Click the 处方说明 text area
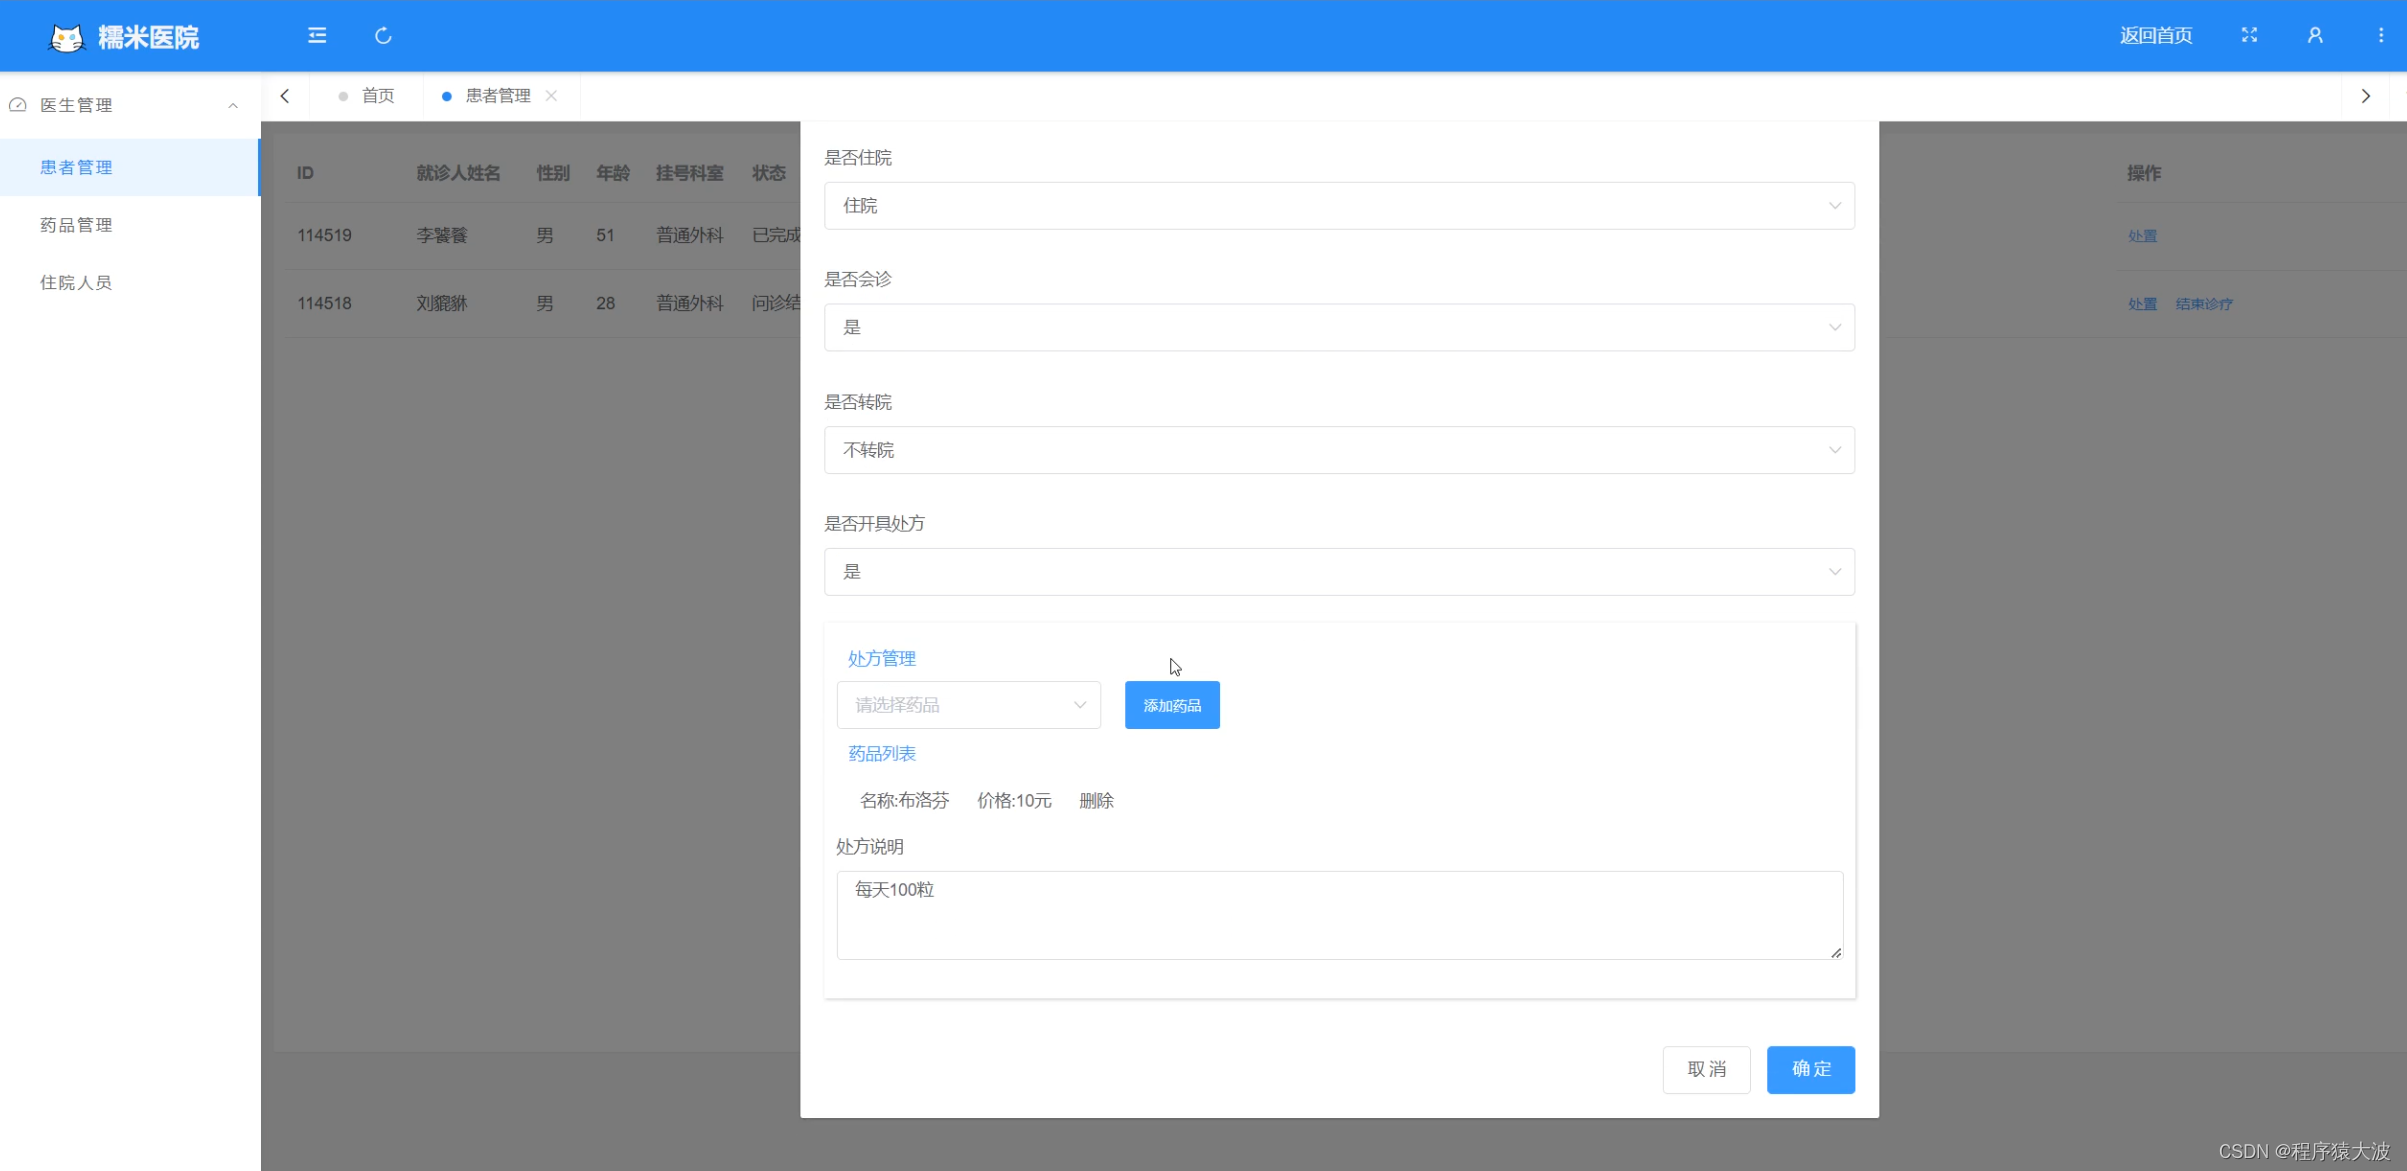The width and height of the screenshot is (2407, 1171). (1338, 914)
